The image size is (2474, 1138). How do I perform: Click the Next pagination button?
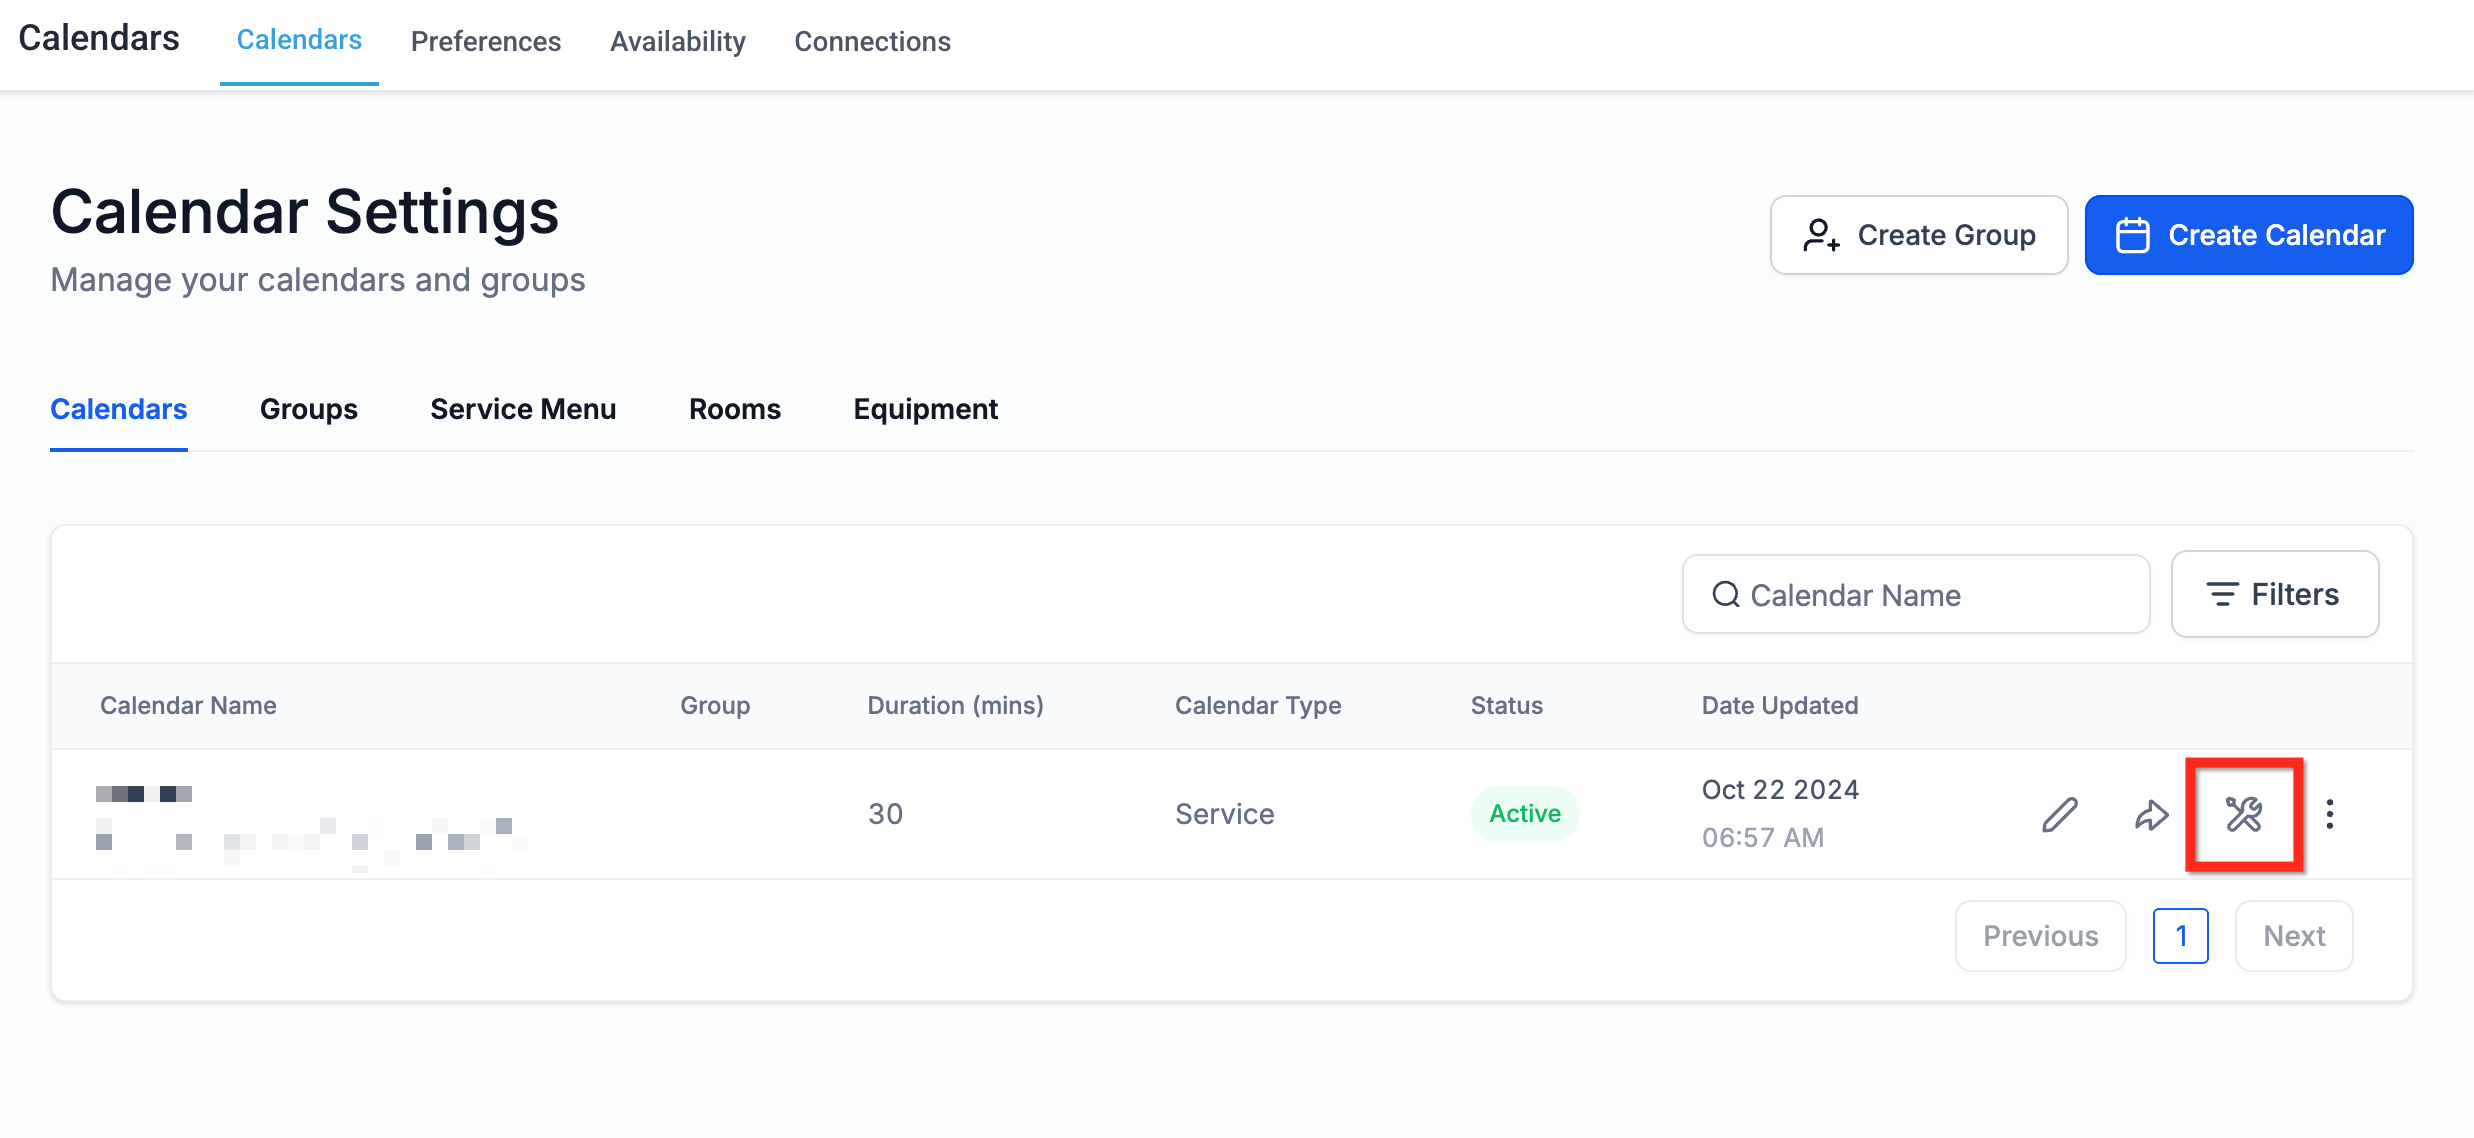coord(2294,936)
